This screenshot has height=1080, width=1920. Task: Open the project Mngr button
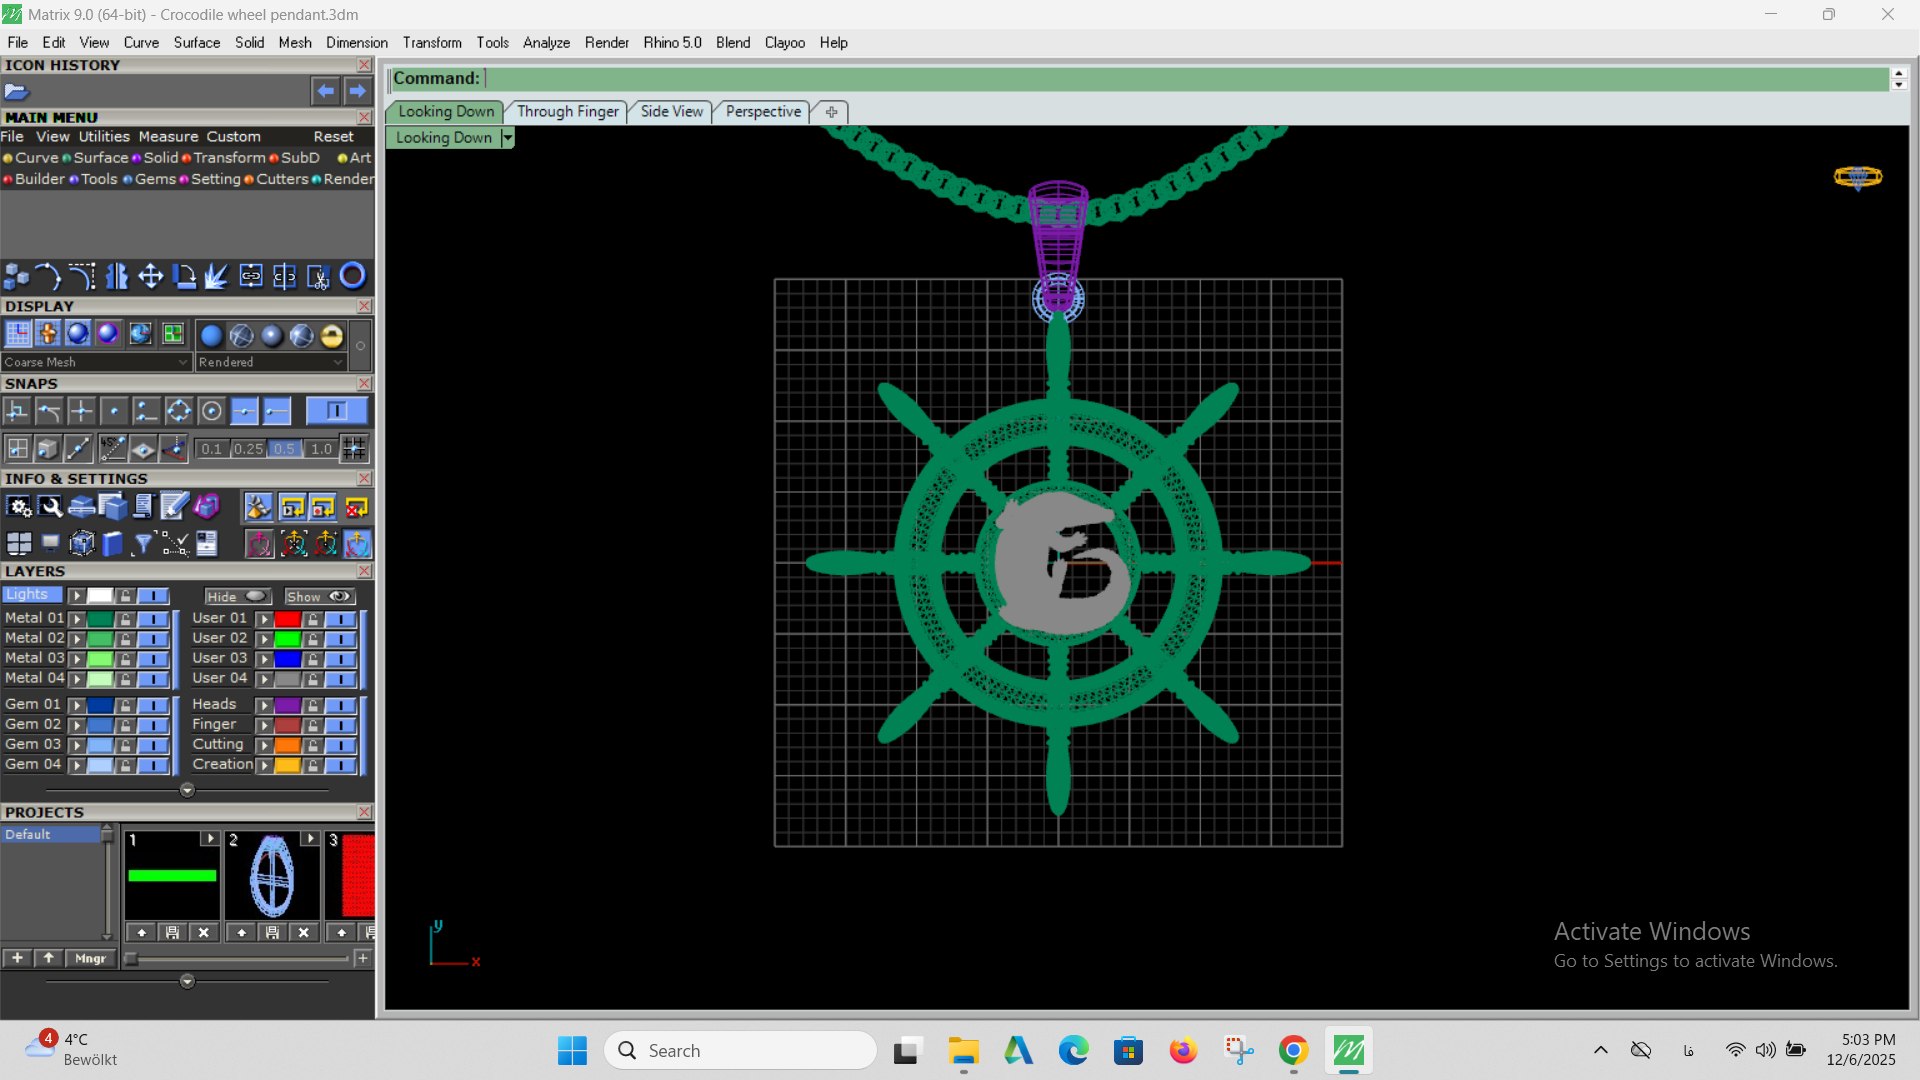[90, 958]
